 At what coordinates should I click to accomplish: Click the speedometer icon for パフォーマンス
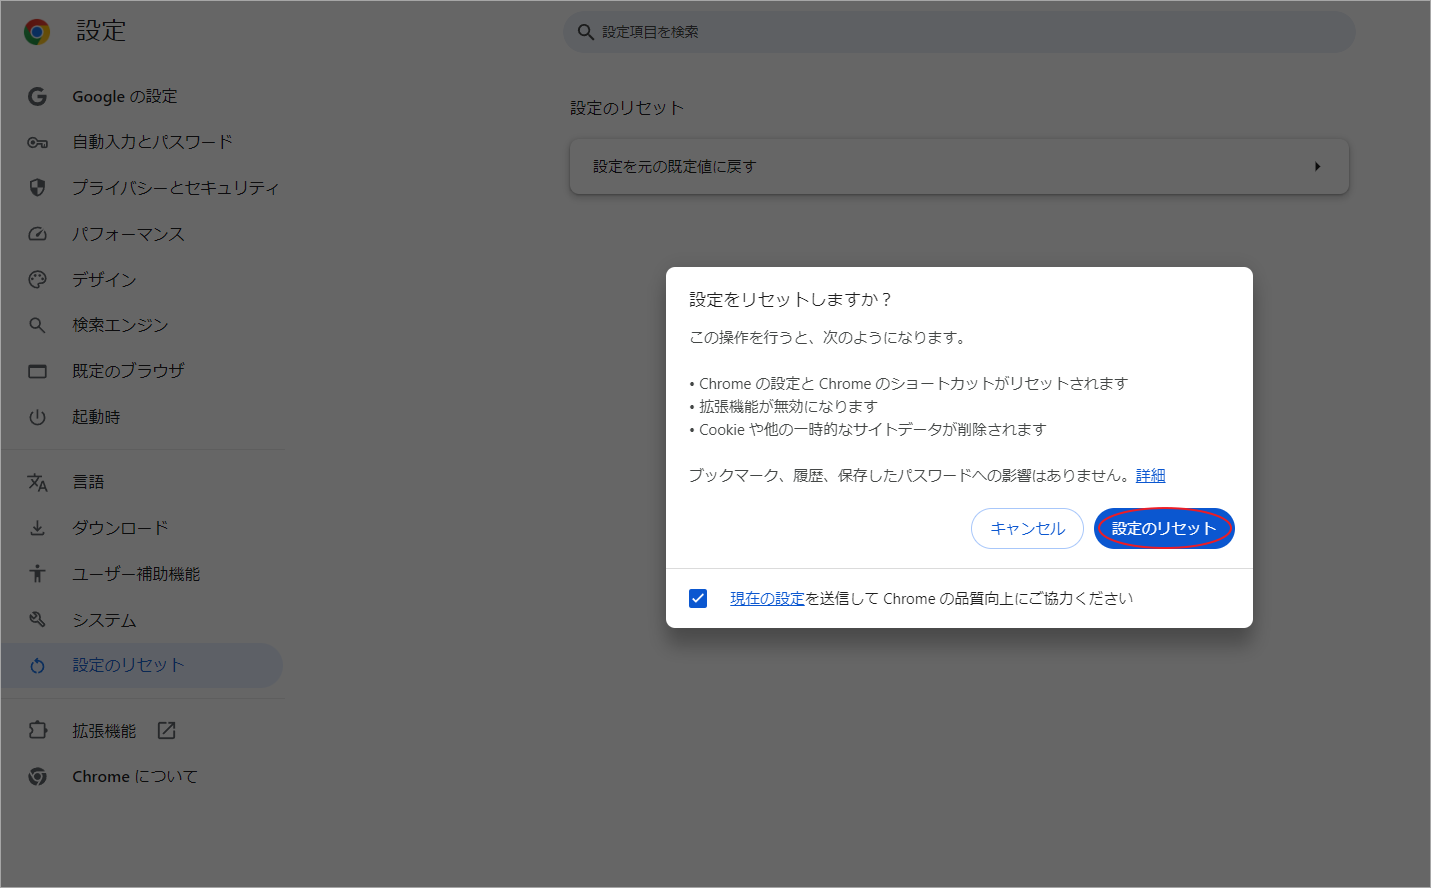(37, 233)
